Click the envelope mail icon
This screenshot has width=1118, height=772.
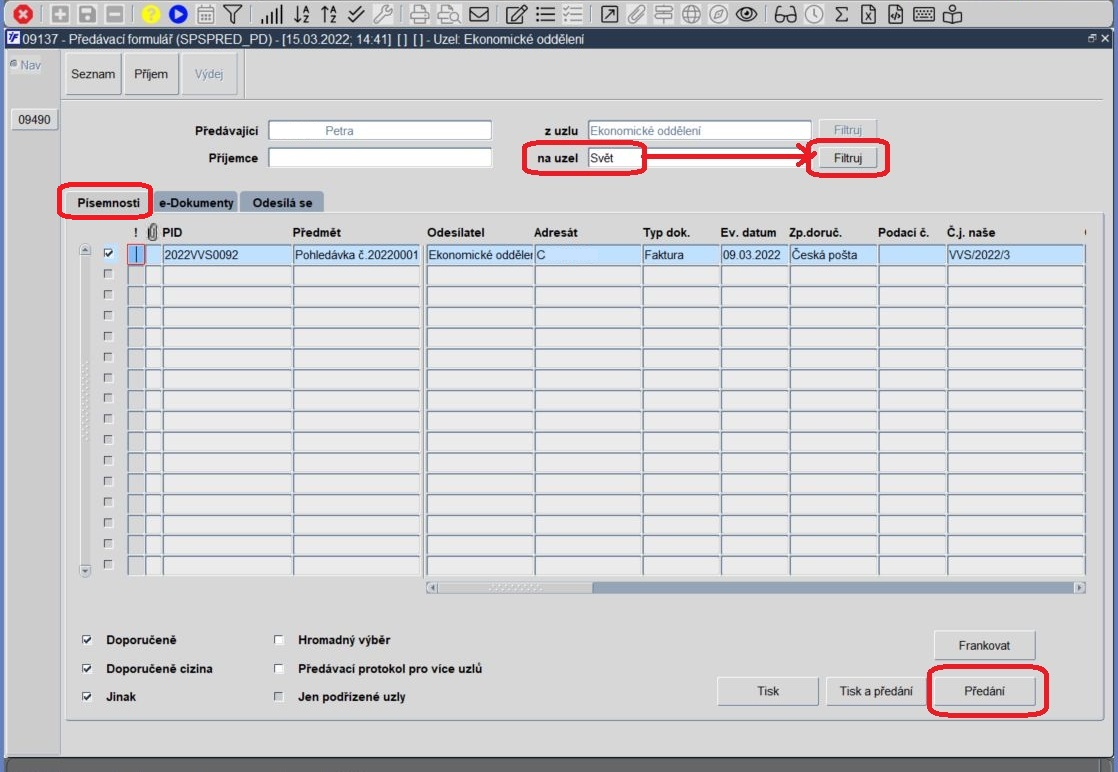coord(478,14)
